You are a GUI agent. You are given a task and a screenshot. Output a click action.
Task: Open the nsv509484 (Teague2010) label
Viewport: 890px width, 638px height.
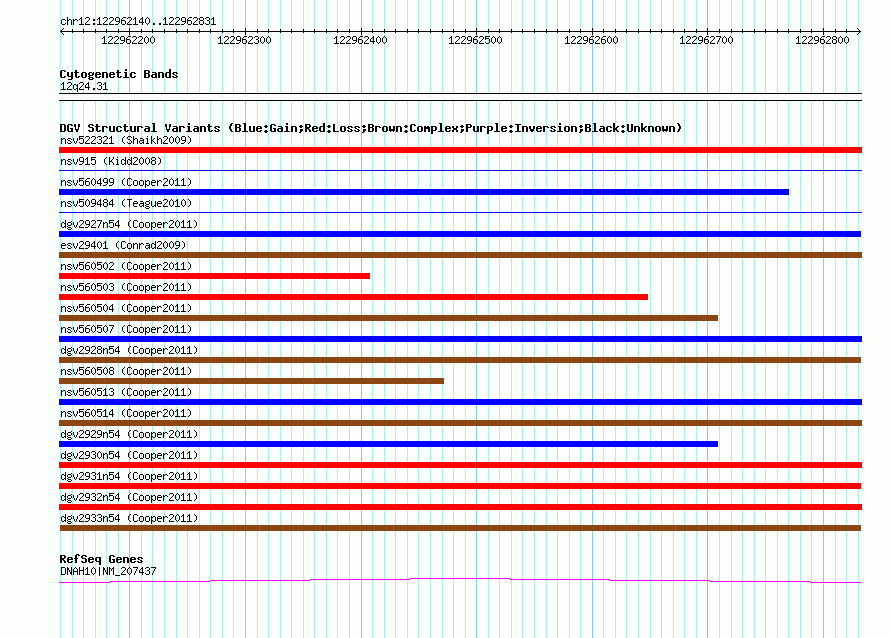coord(126,203)
